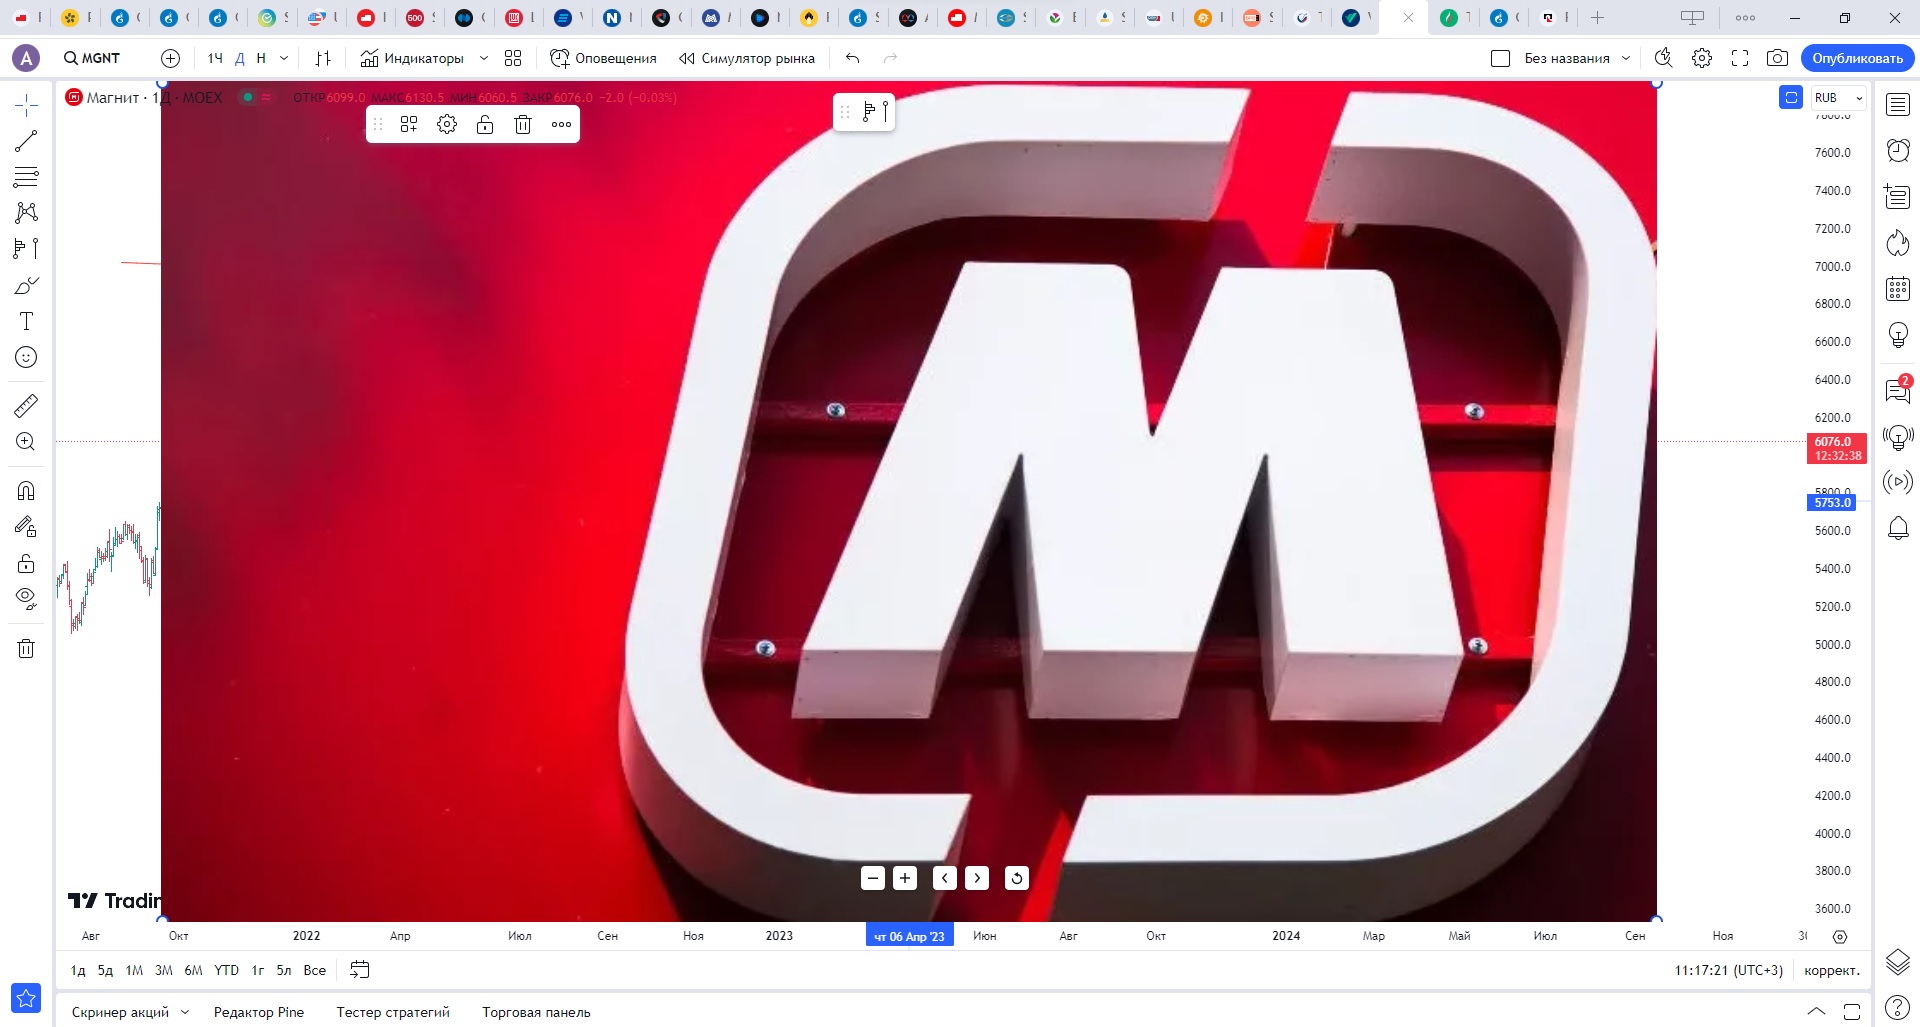Select the Все full date range

click(x=315, y=970)
